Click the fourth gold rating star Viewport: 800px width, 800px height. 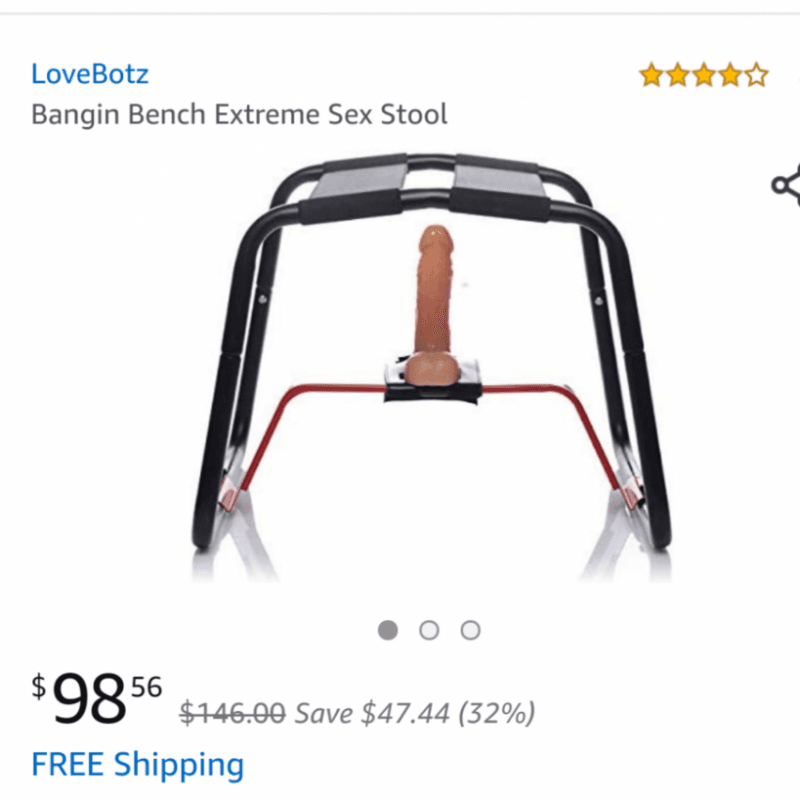pyautogui.click(x=730, y=75)
